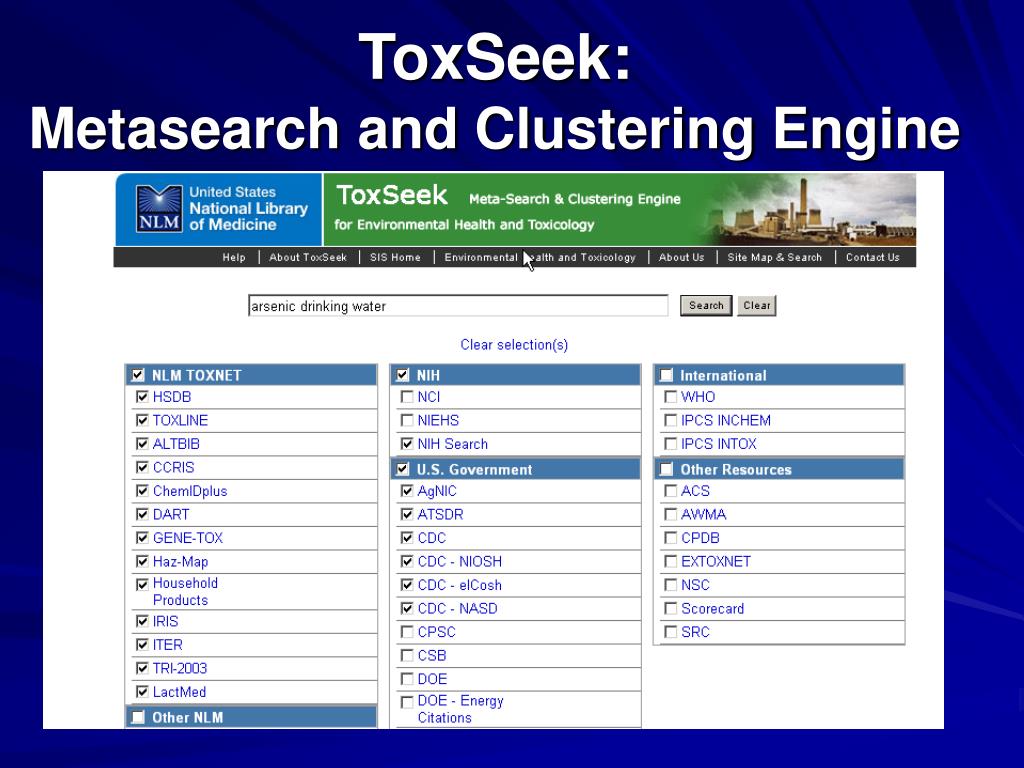Screen dimensions: 1024x768
Task: Check the SRC checkbox
Action: tap(670, 632)
